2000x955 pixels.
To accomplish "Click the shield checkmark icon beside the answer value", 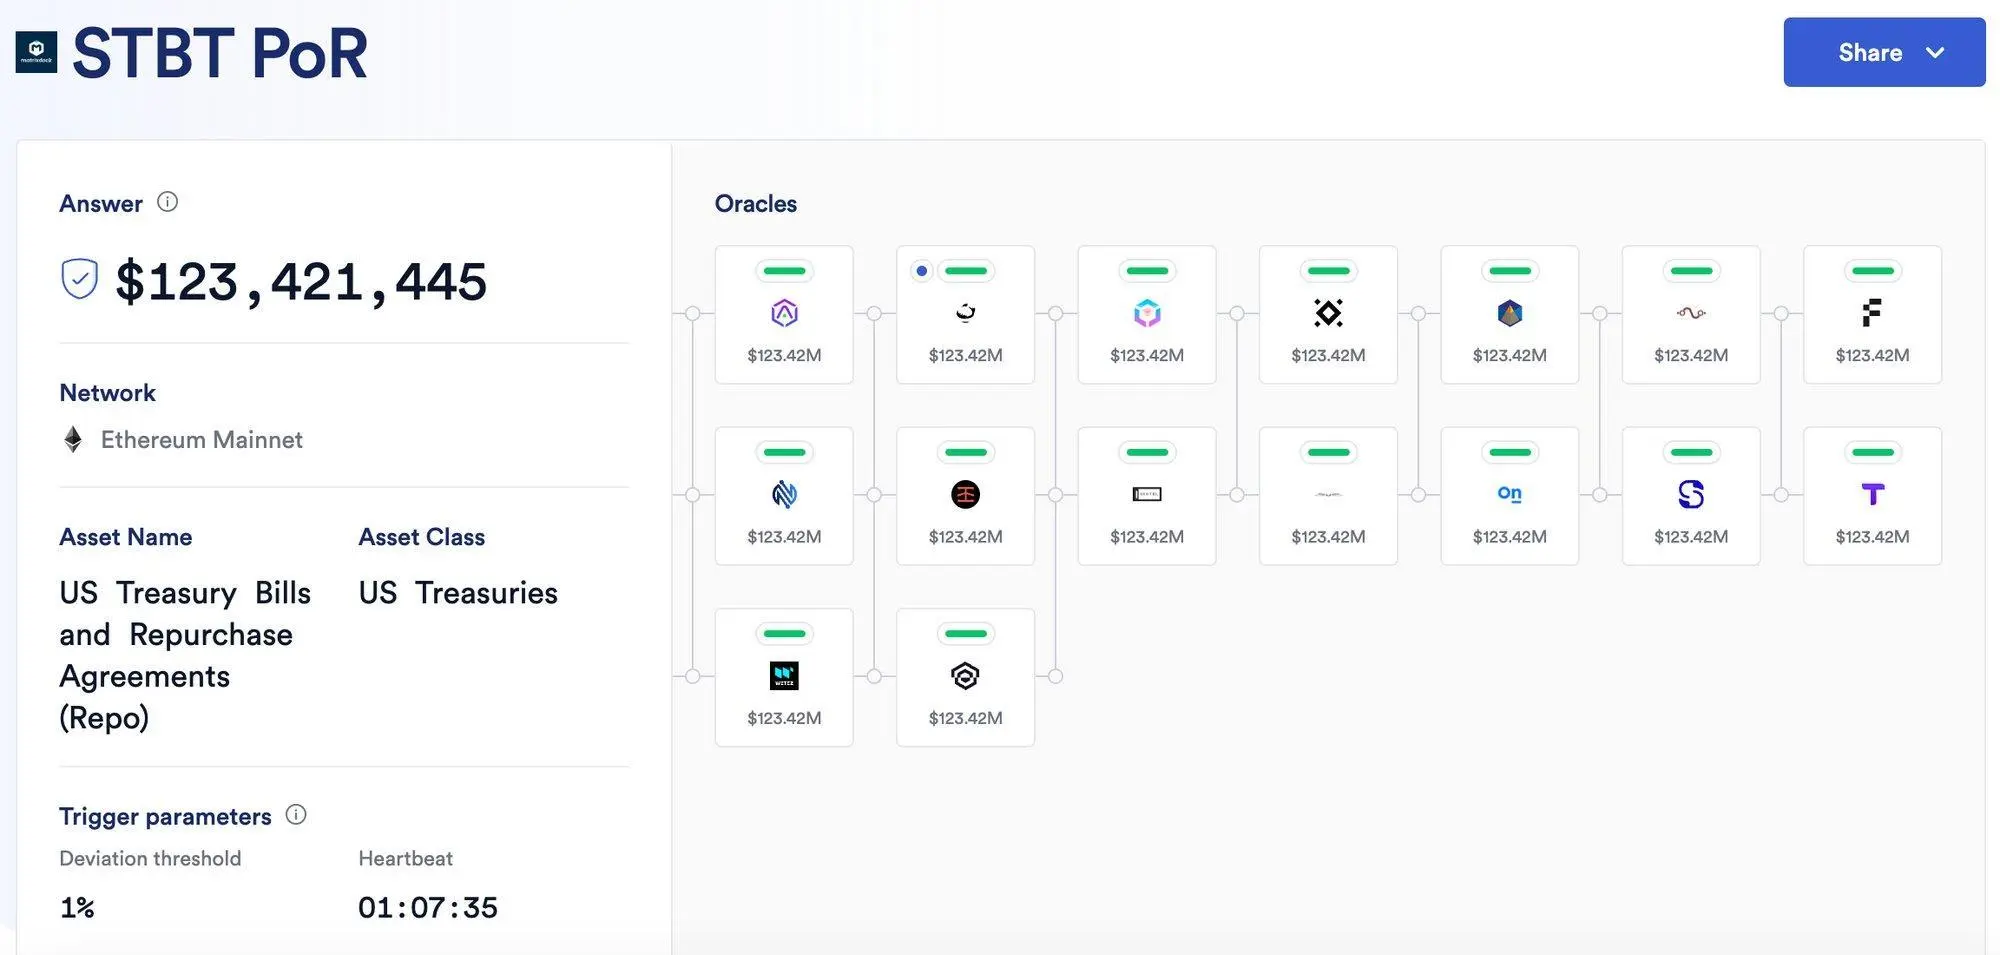I will [79, 279].
